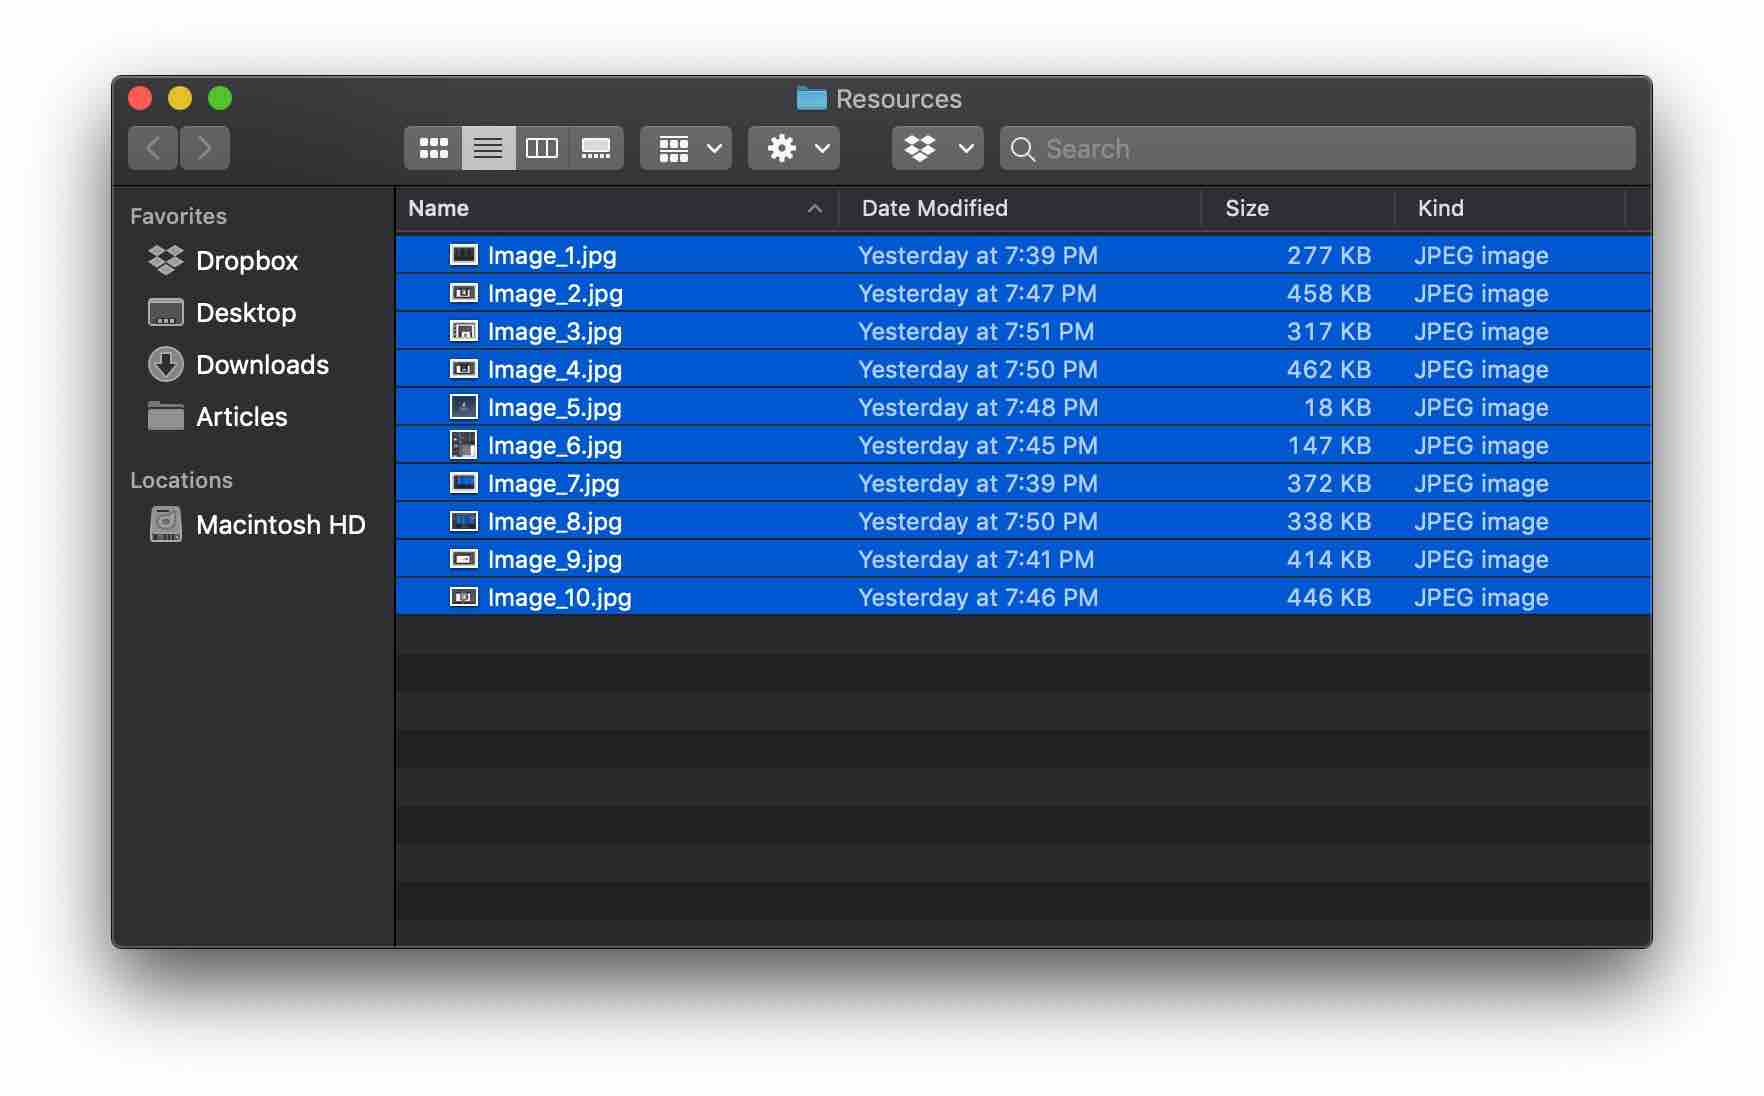Click the Image_1.jpg thumbnail icon
Image resolution: width=1764 pixels, height=1096 pixels.
[464, 255]
